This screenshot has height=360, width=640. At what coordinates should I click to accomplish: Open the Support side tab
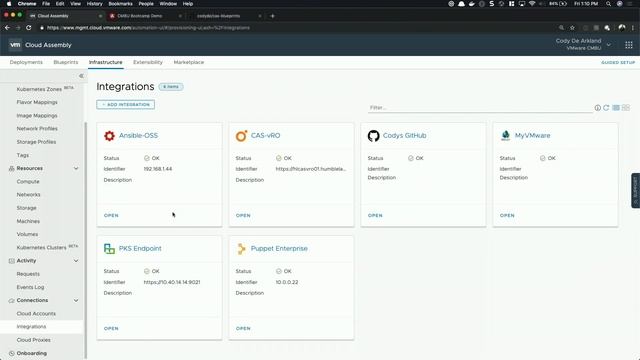click(635, 191)
